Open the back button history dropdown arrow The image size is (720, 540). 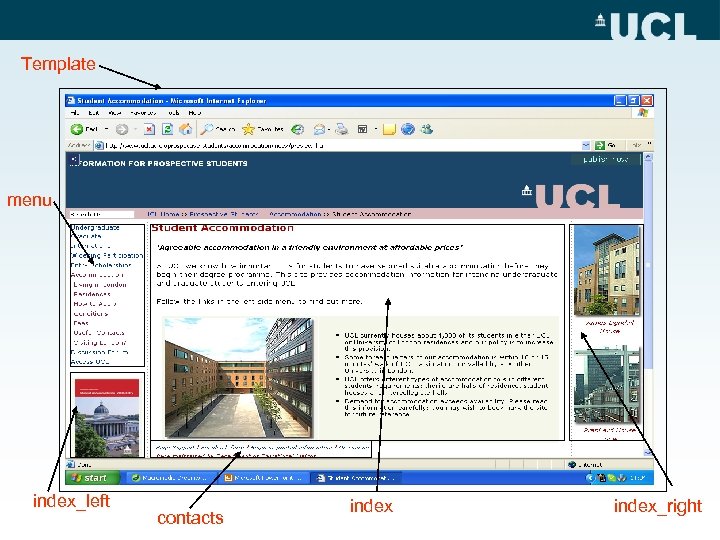pyautogui.click(x=107, y=129)
